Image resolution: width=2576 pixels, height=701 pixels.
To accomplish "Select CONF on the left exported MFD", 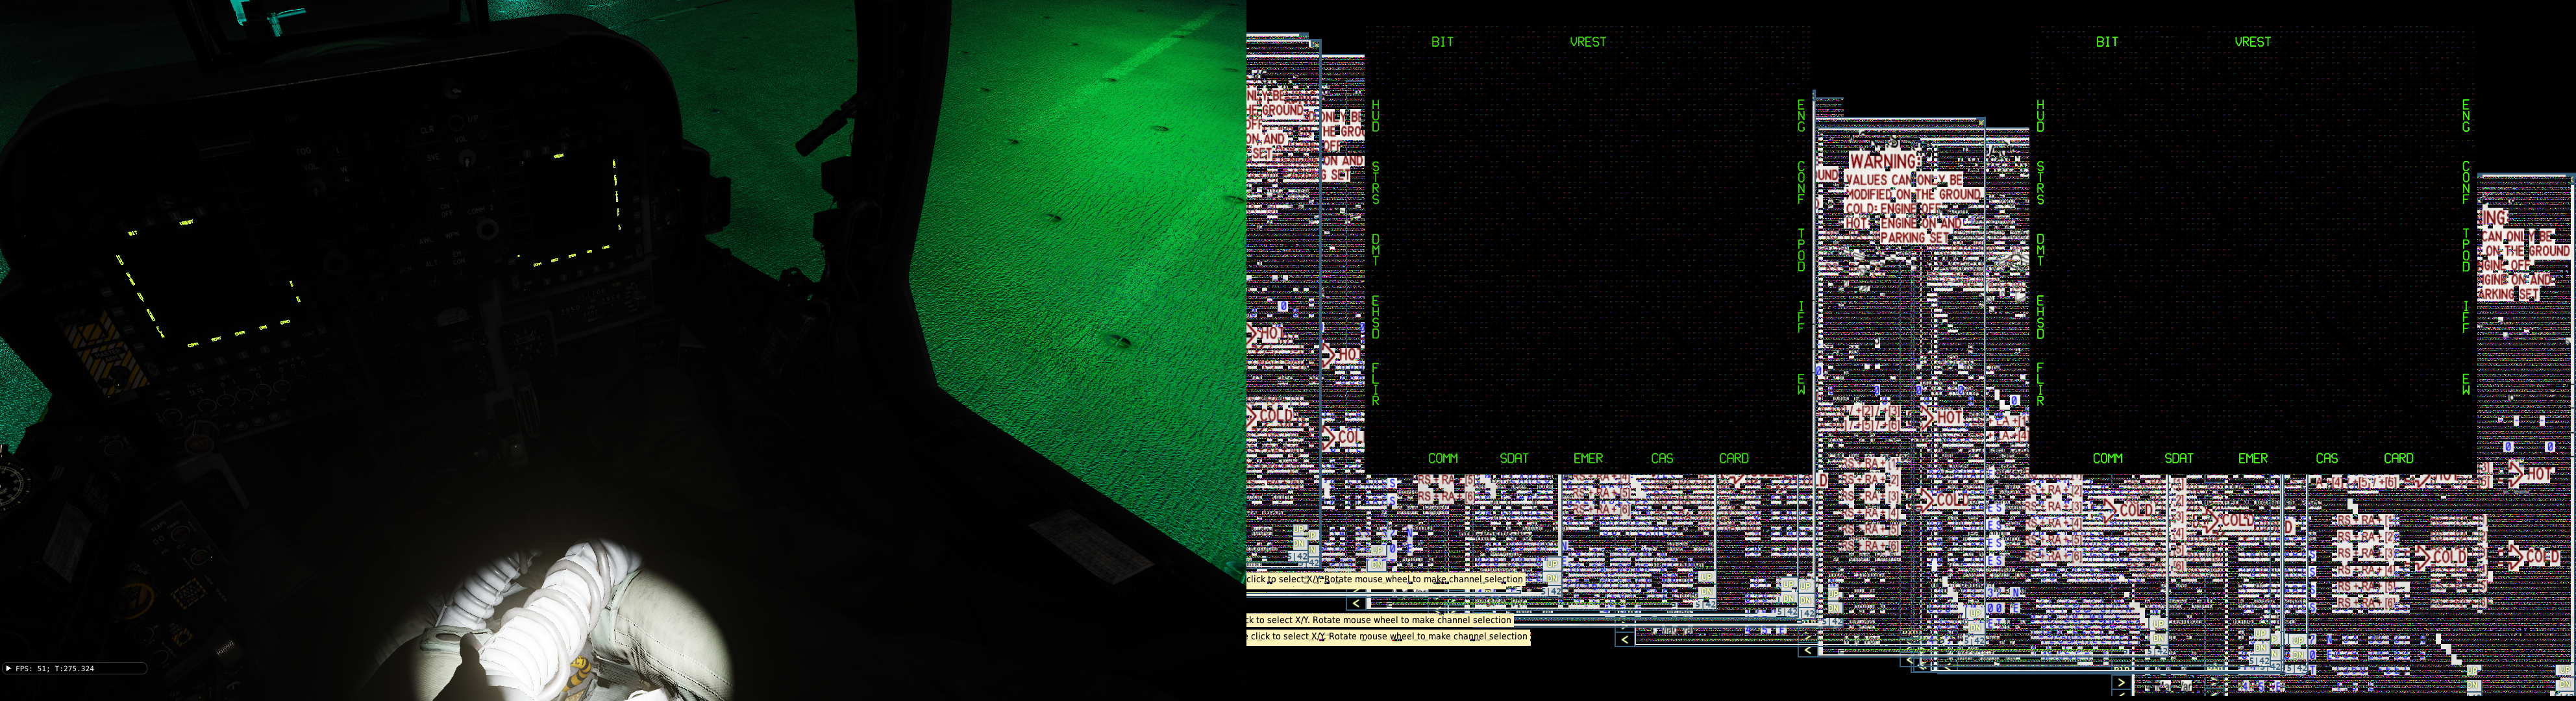I will [1801, 183].
